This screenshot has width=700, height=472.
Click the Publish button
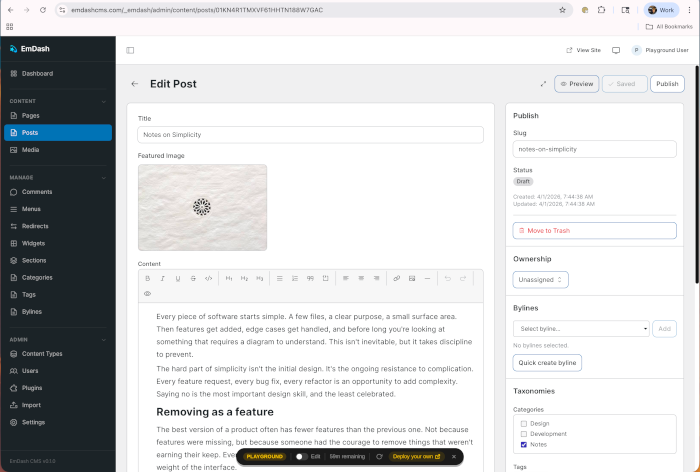[x=667, y=84]
